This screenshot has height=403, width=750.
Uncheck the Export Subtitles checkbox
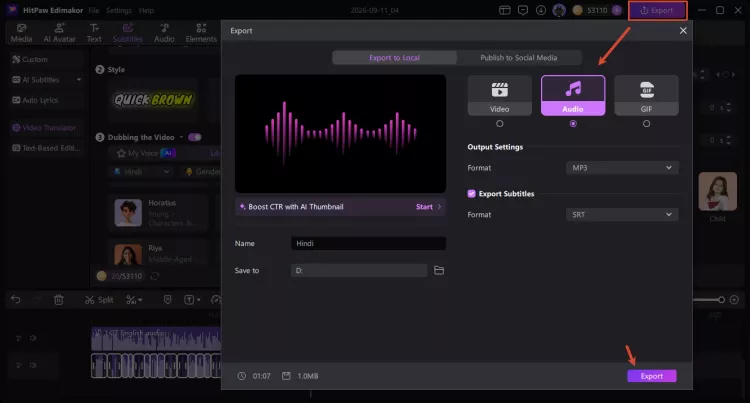(472, 194)
